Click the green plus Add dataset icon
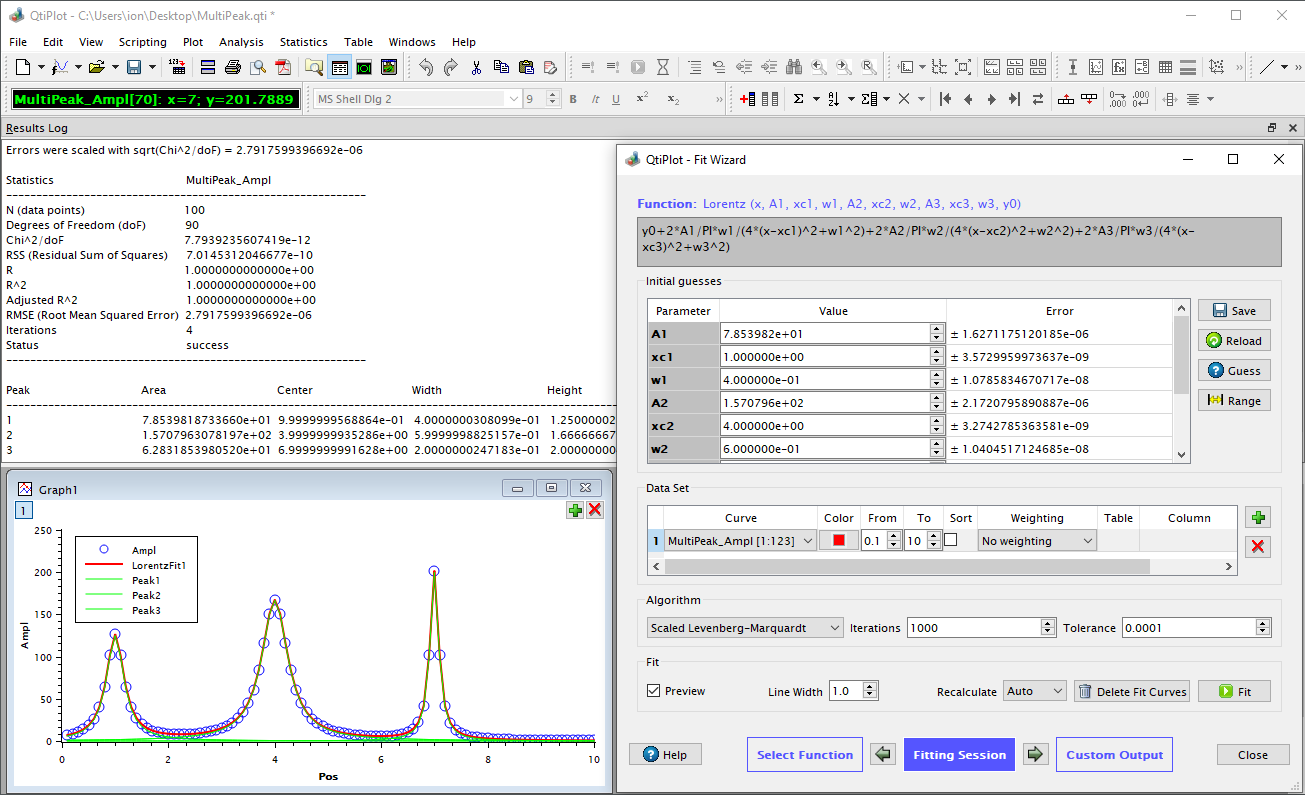This screenshot has height=795, width=1305. click(1258, 517)
